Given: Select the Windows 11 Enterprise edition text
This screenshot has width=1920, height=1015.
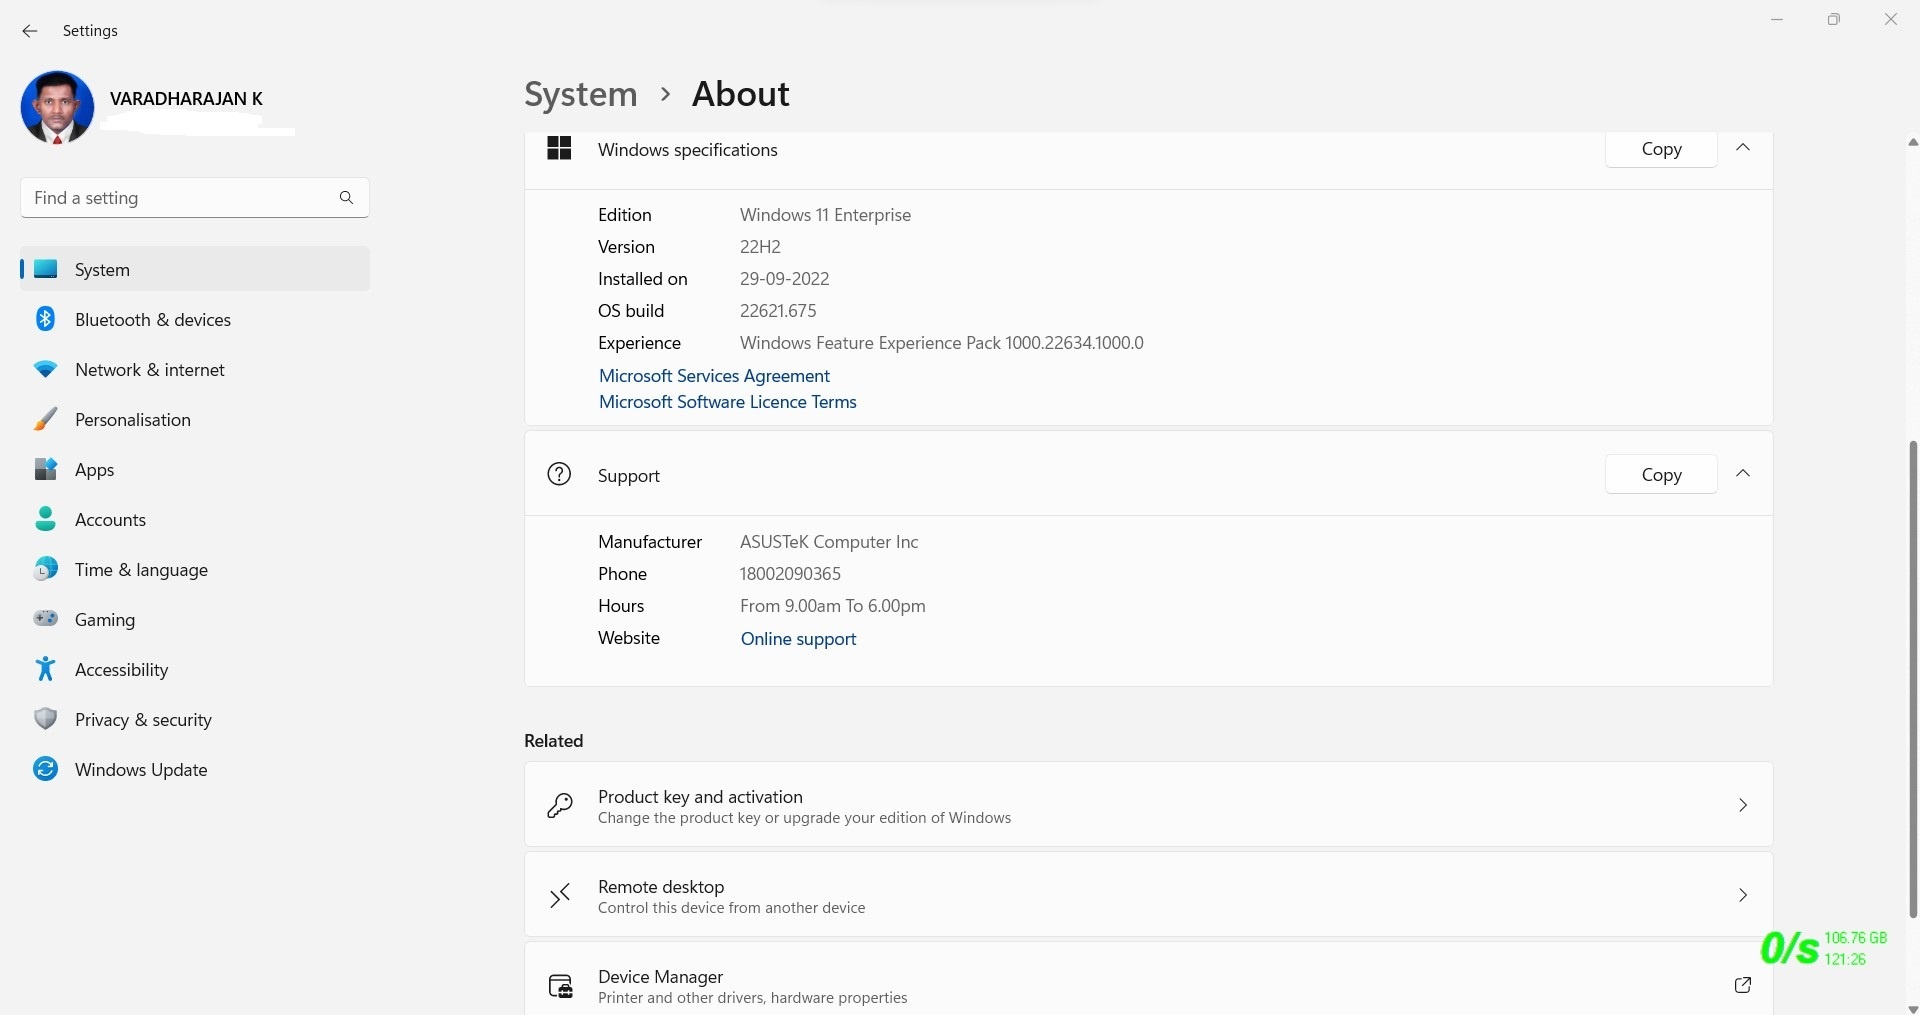Looking at the screenshot, I should coord(825,215).
